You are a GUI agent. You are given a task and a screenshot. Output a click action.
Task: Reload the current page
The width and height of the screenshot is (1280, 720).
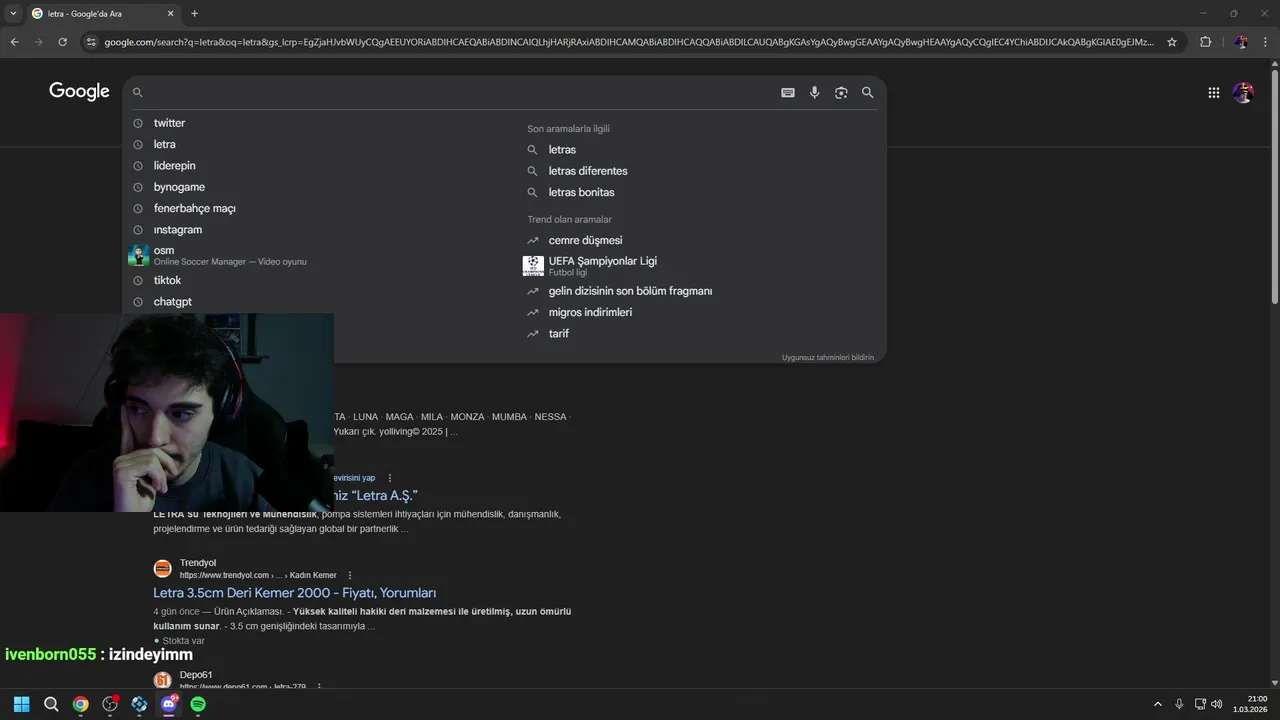pos(62,42)
